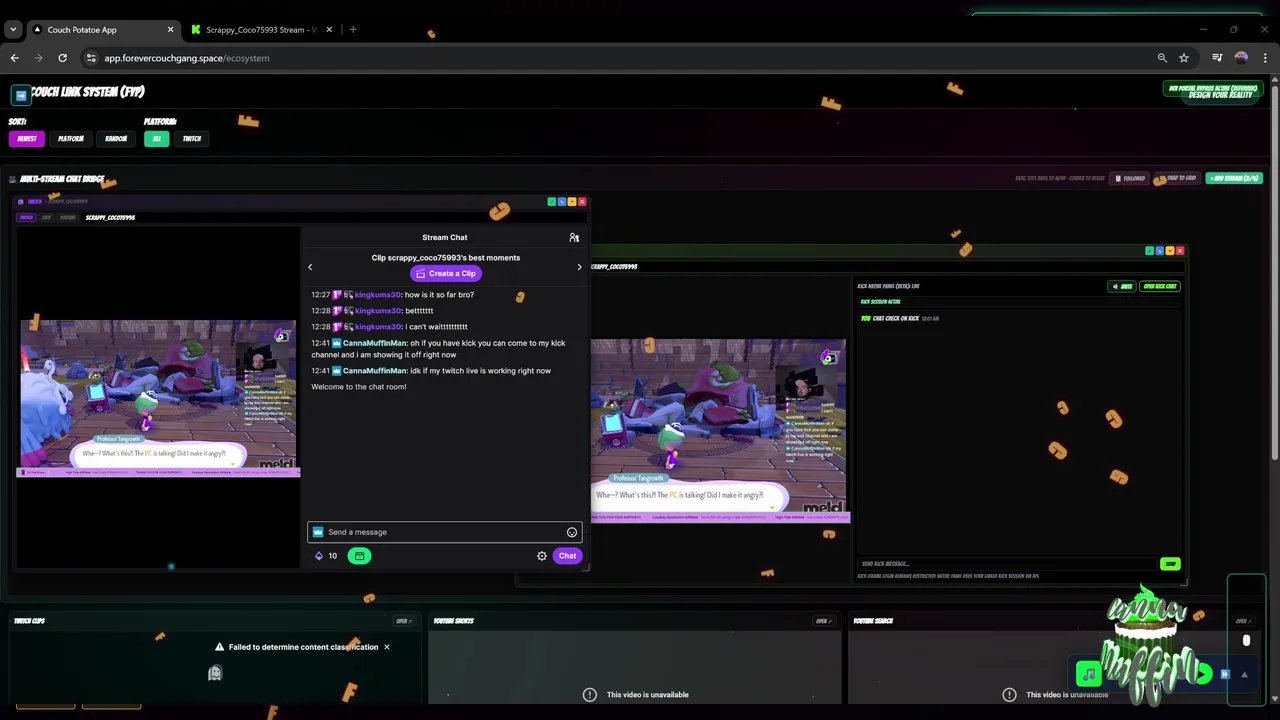Open the chat community users icon

click(574, 238)
